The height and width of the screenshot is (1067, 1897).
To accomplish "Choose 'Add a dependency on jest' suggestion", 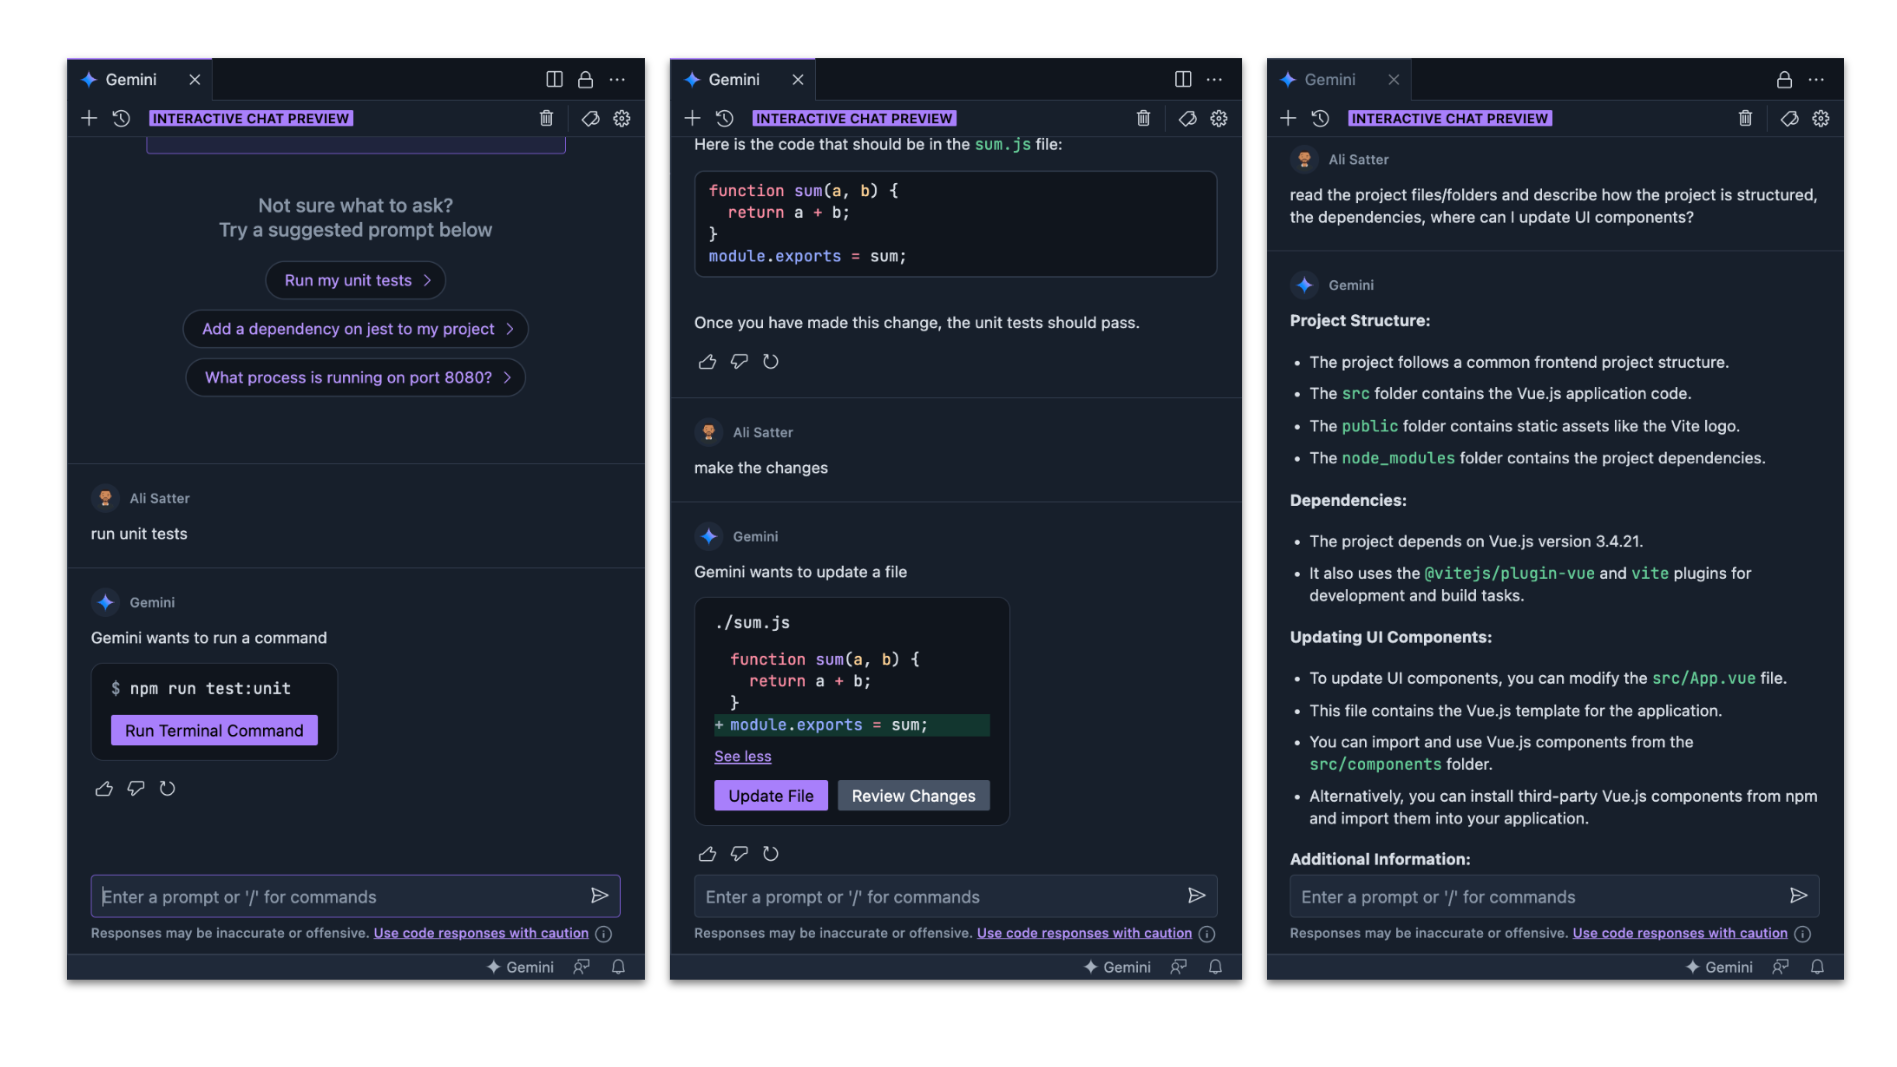I will [x=356, y=329].
